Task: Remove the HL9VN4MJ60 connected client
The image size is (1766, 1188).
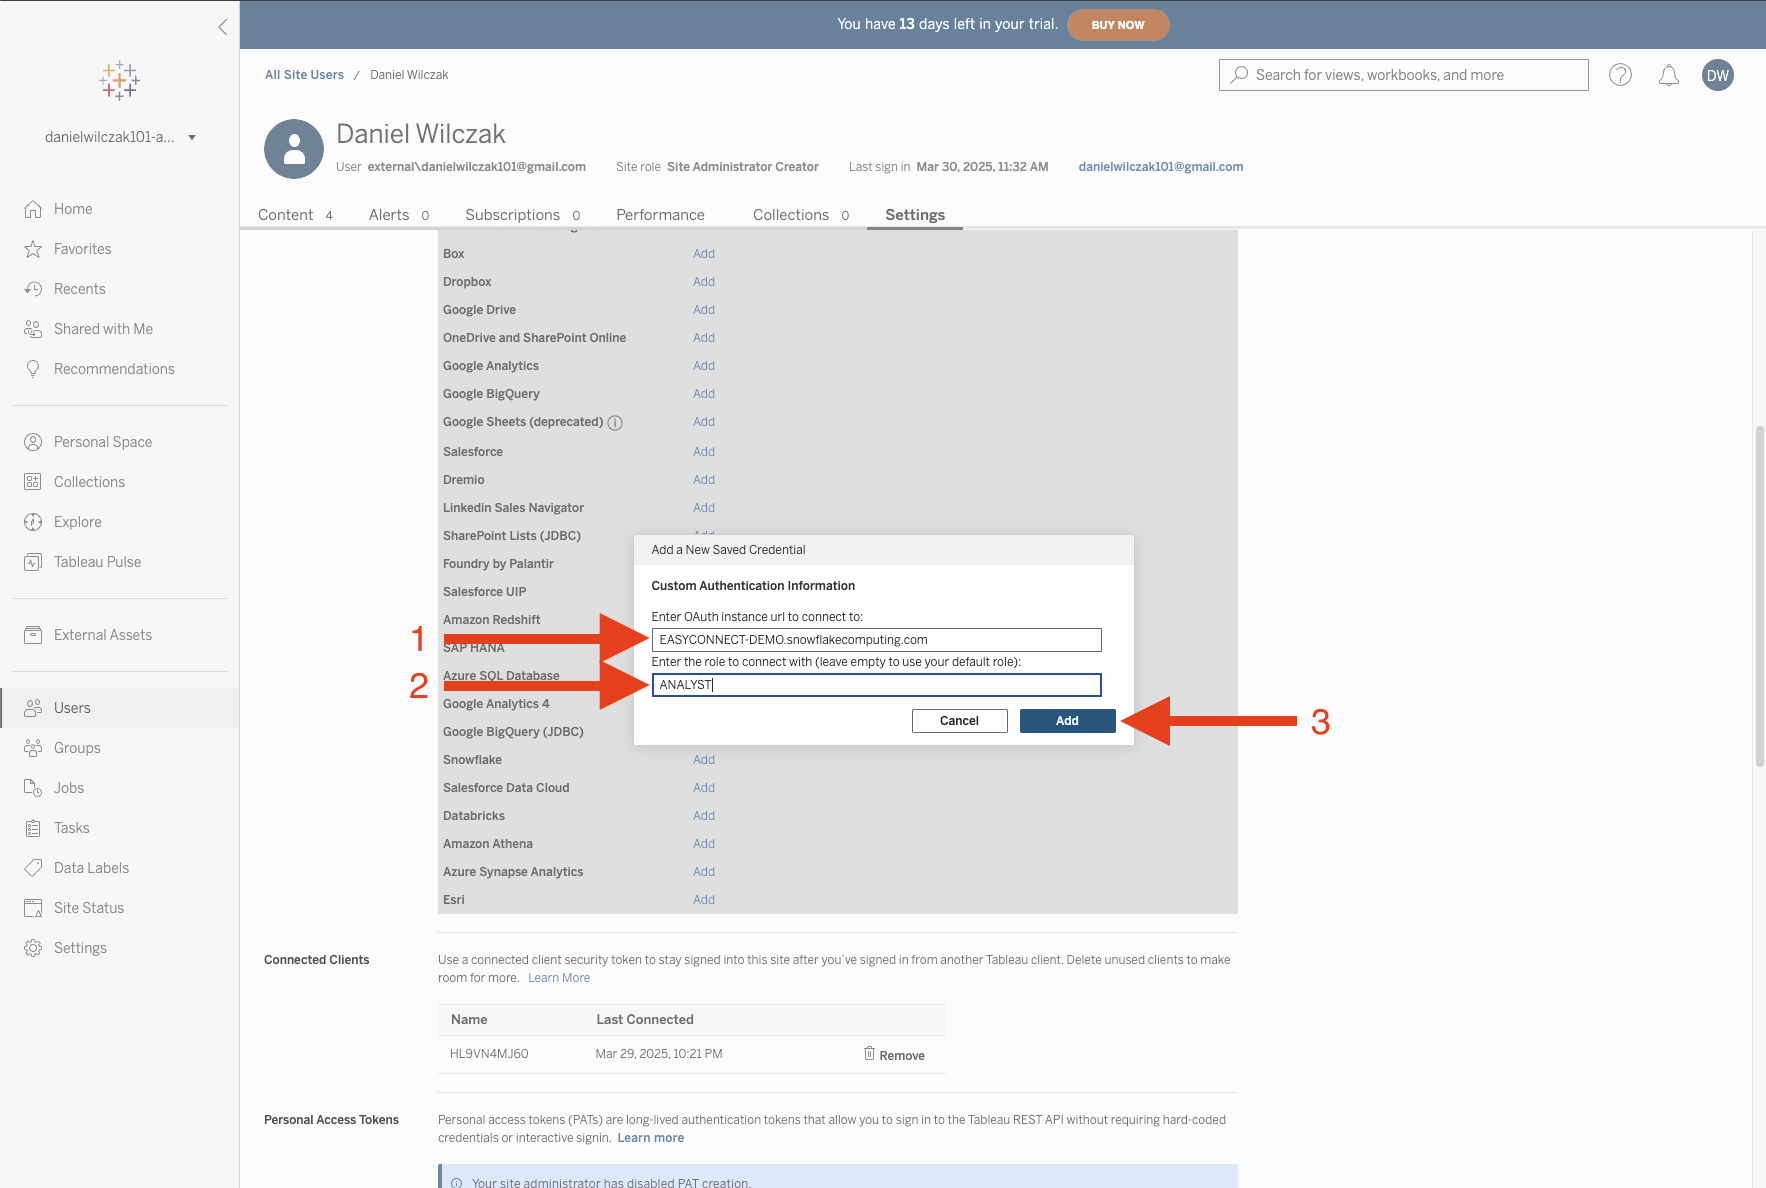Action: pos(894,1055)
